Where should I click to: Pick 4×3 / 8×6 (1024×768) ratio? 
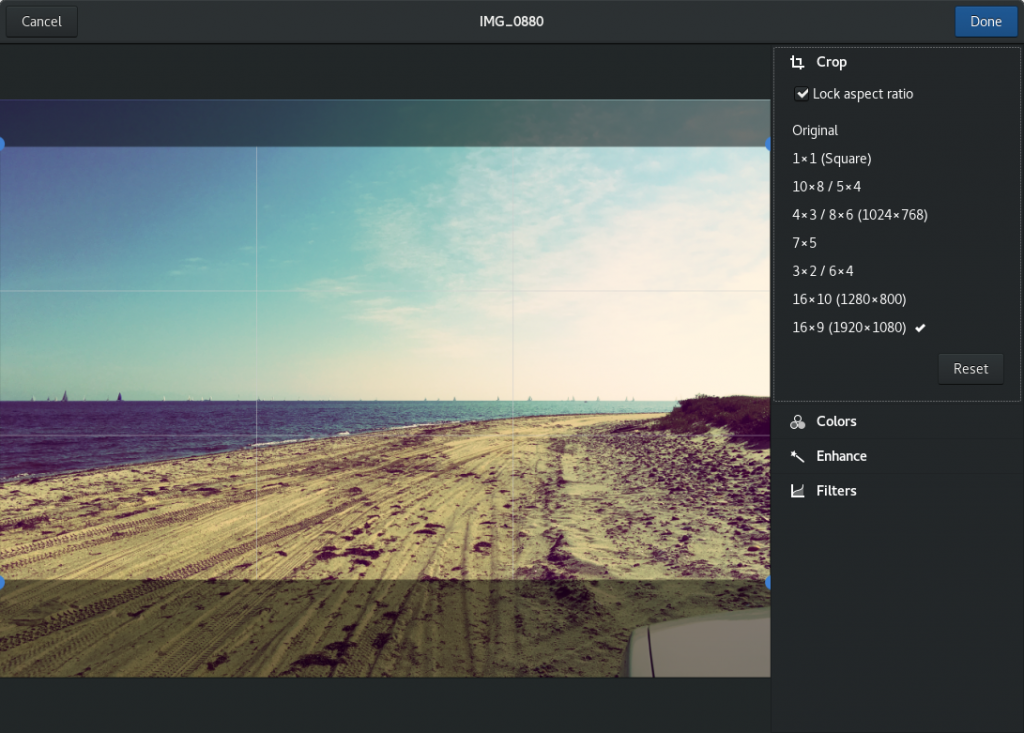point(859,215)
